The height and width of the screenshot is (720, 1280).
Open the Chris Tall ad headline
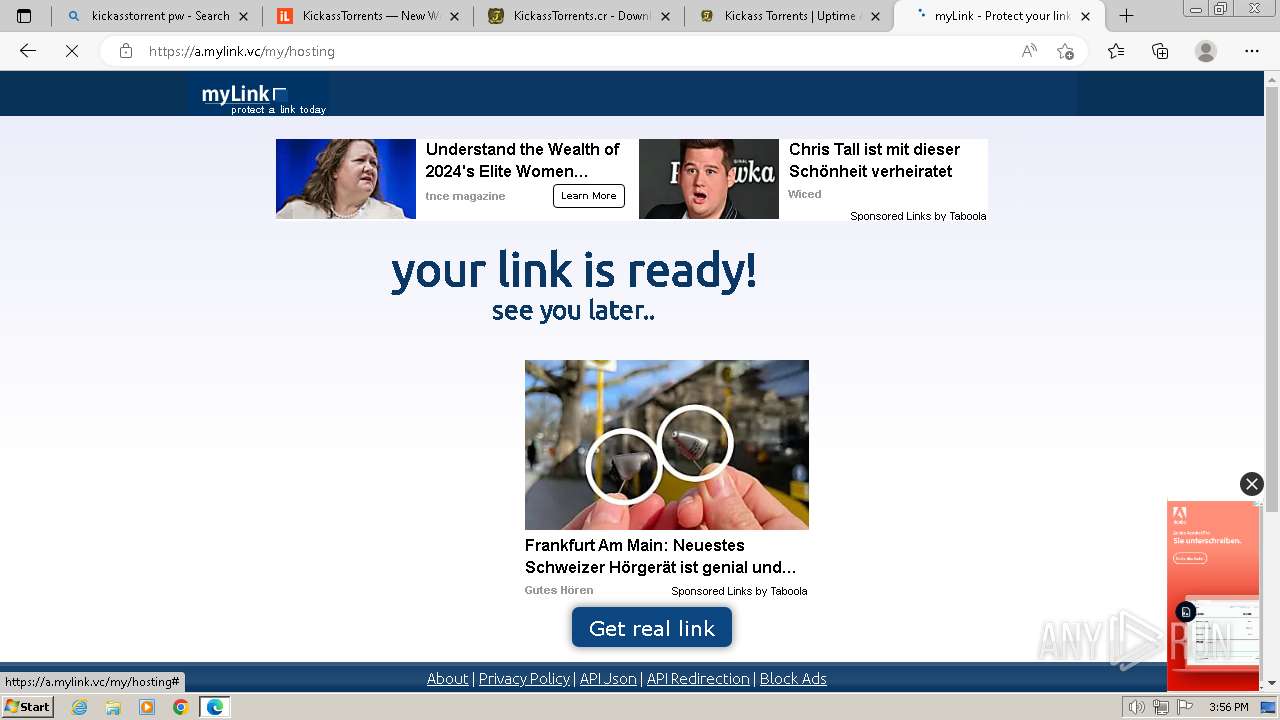coord(874,160)
